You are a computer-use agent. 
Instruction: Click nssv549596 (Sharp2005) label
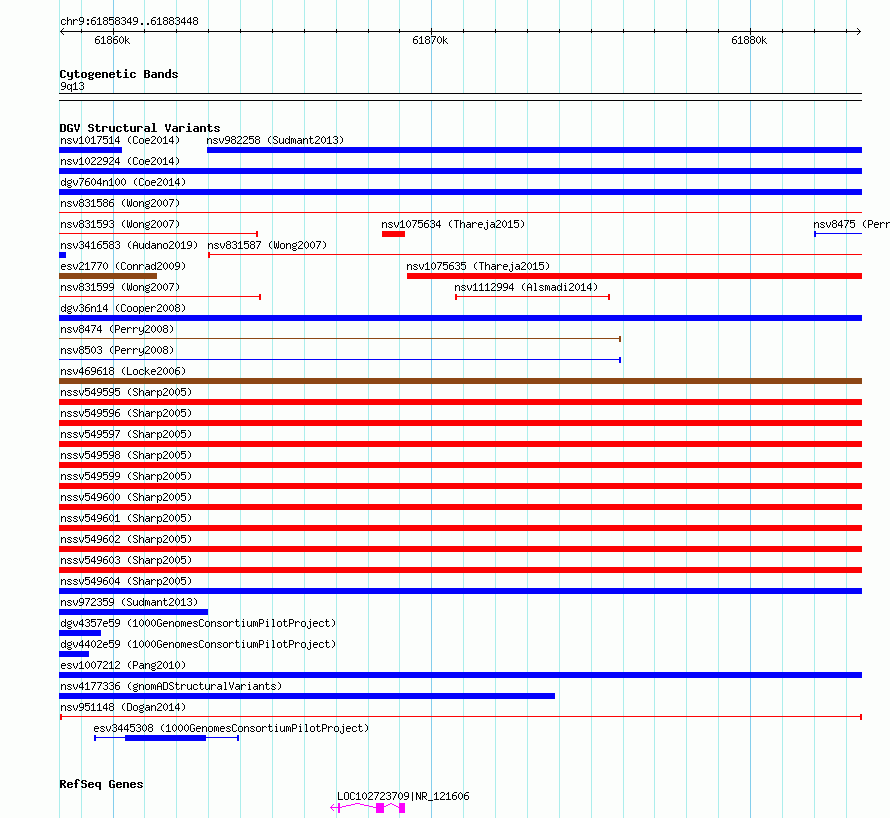(126, 413)
